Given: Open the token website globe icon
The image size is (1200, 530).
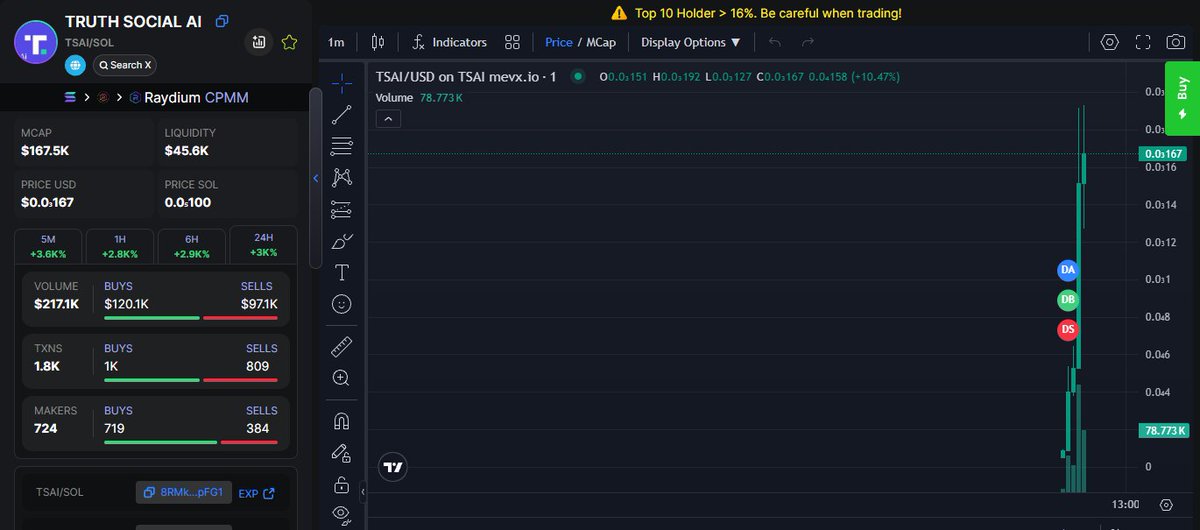Looking at the screenshot, I should pos(75,65).
